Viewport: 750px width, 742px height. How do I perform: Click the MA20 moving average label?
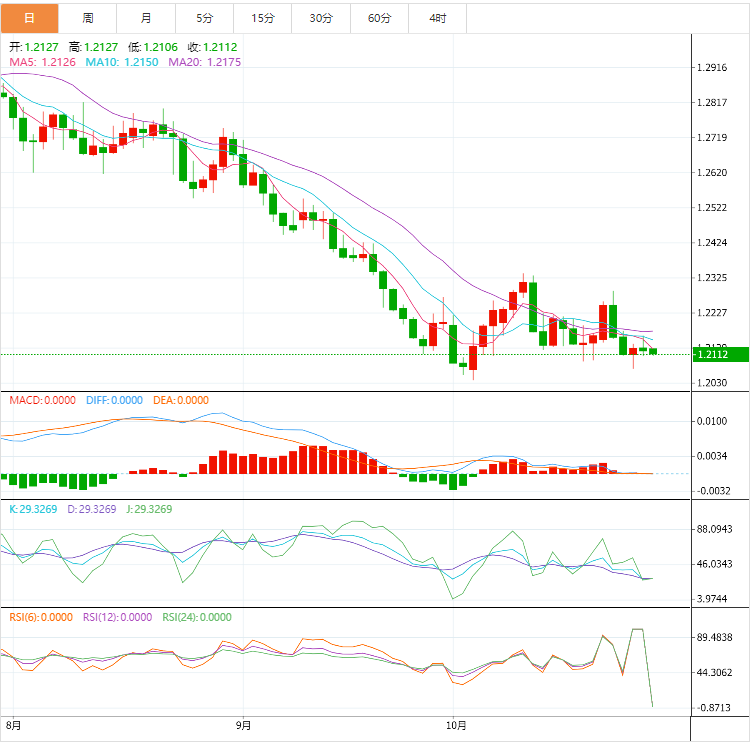click(204, 62)
